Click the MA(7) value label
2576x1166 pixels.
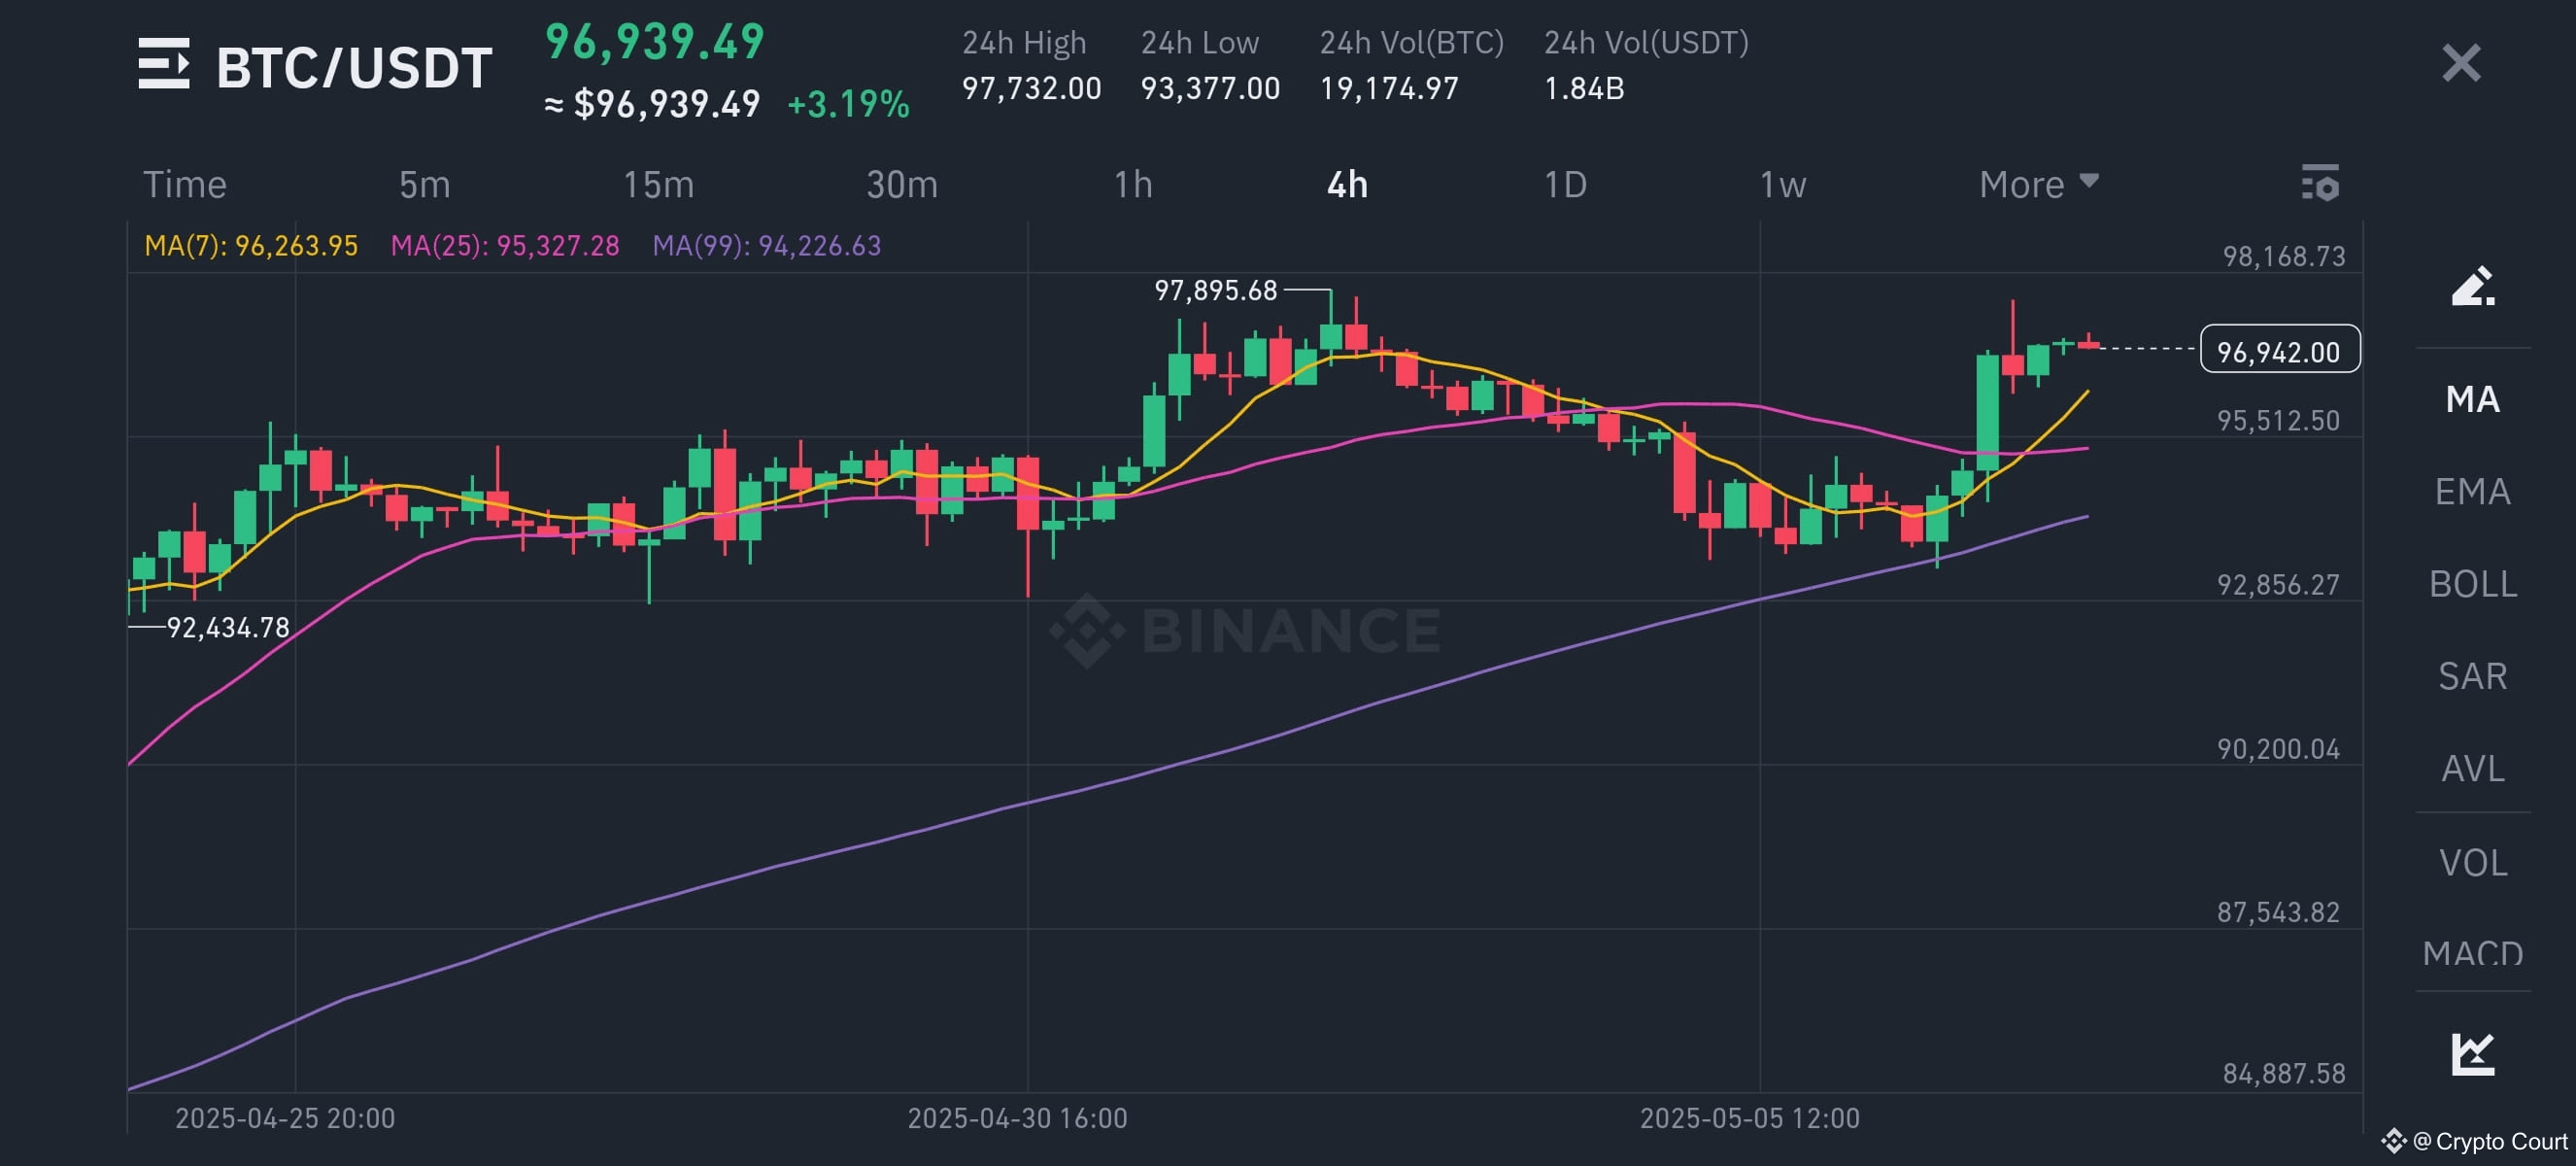251,246
